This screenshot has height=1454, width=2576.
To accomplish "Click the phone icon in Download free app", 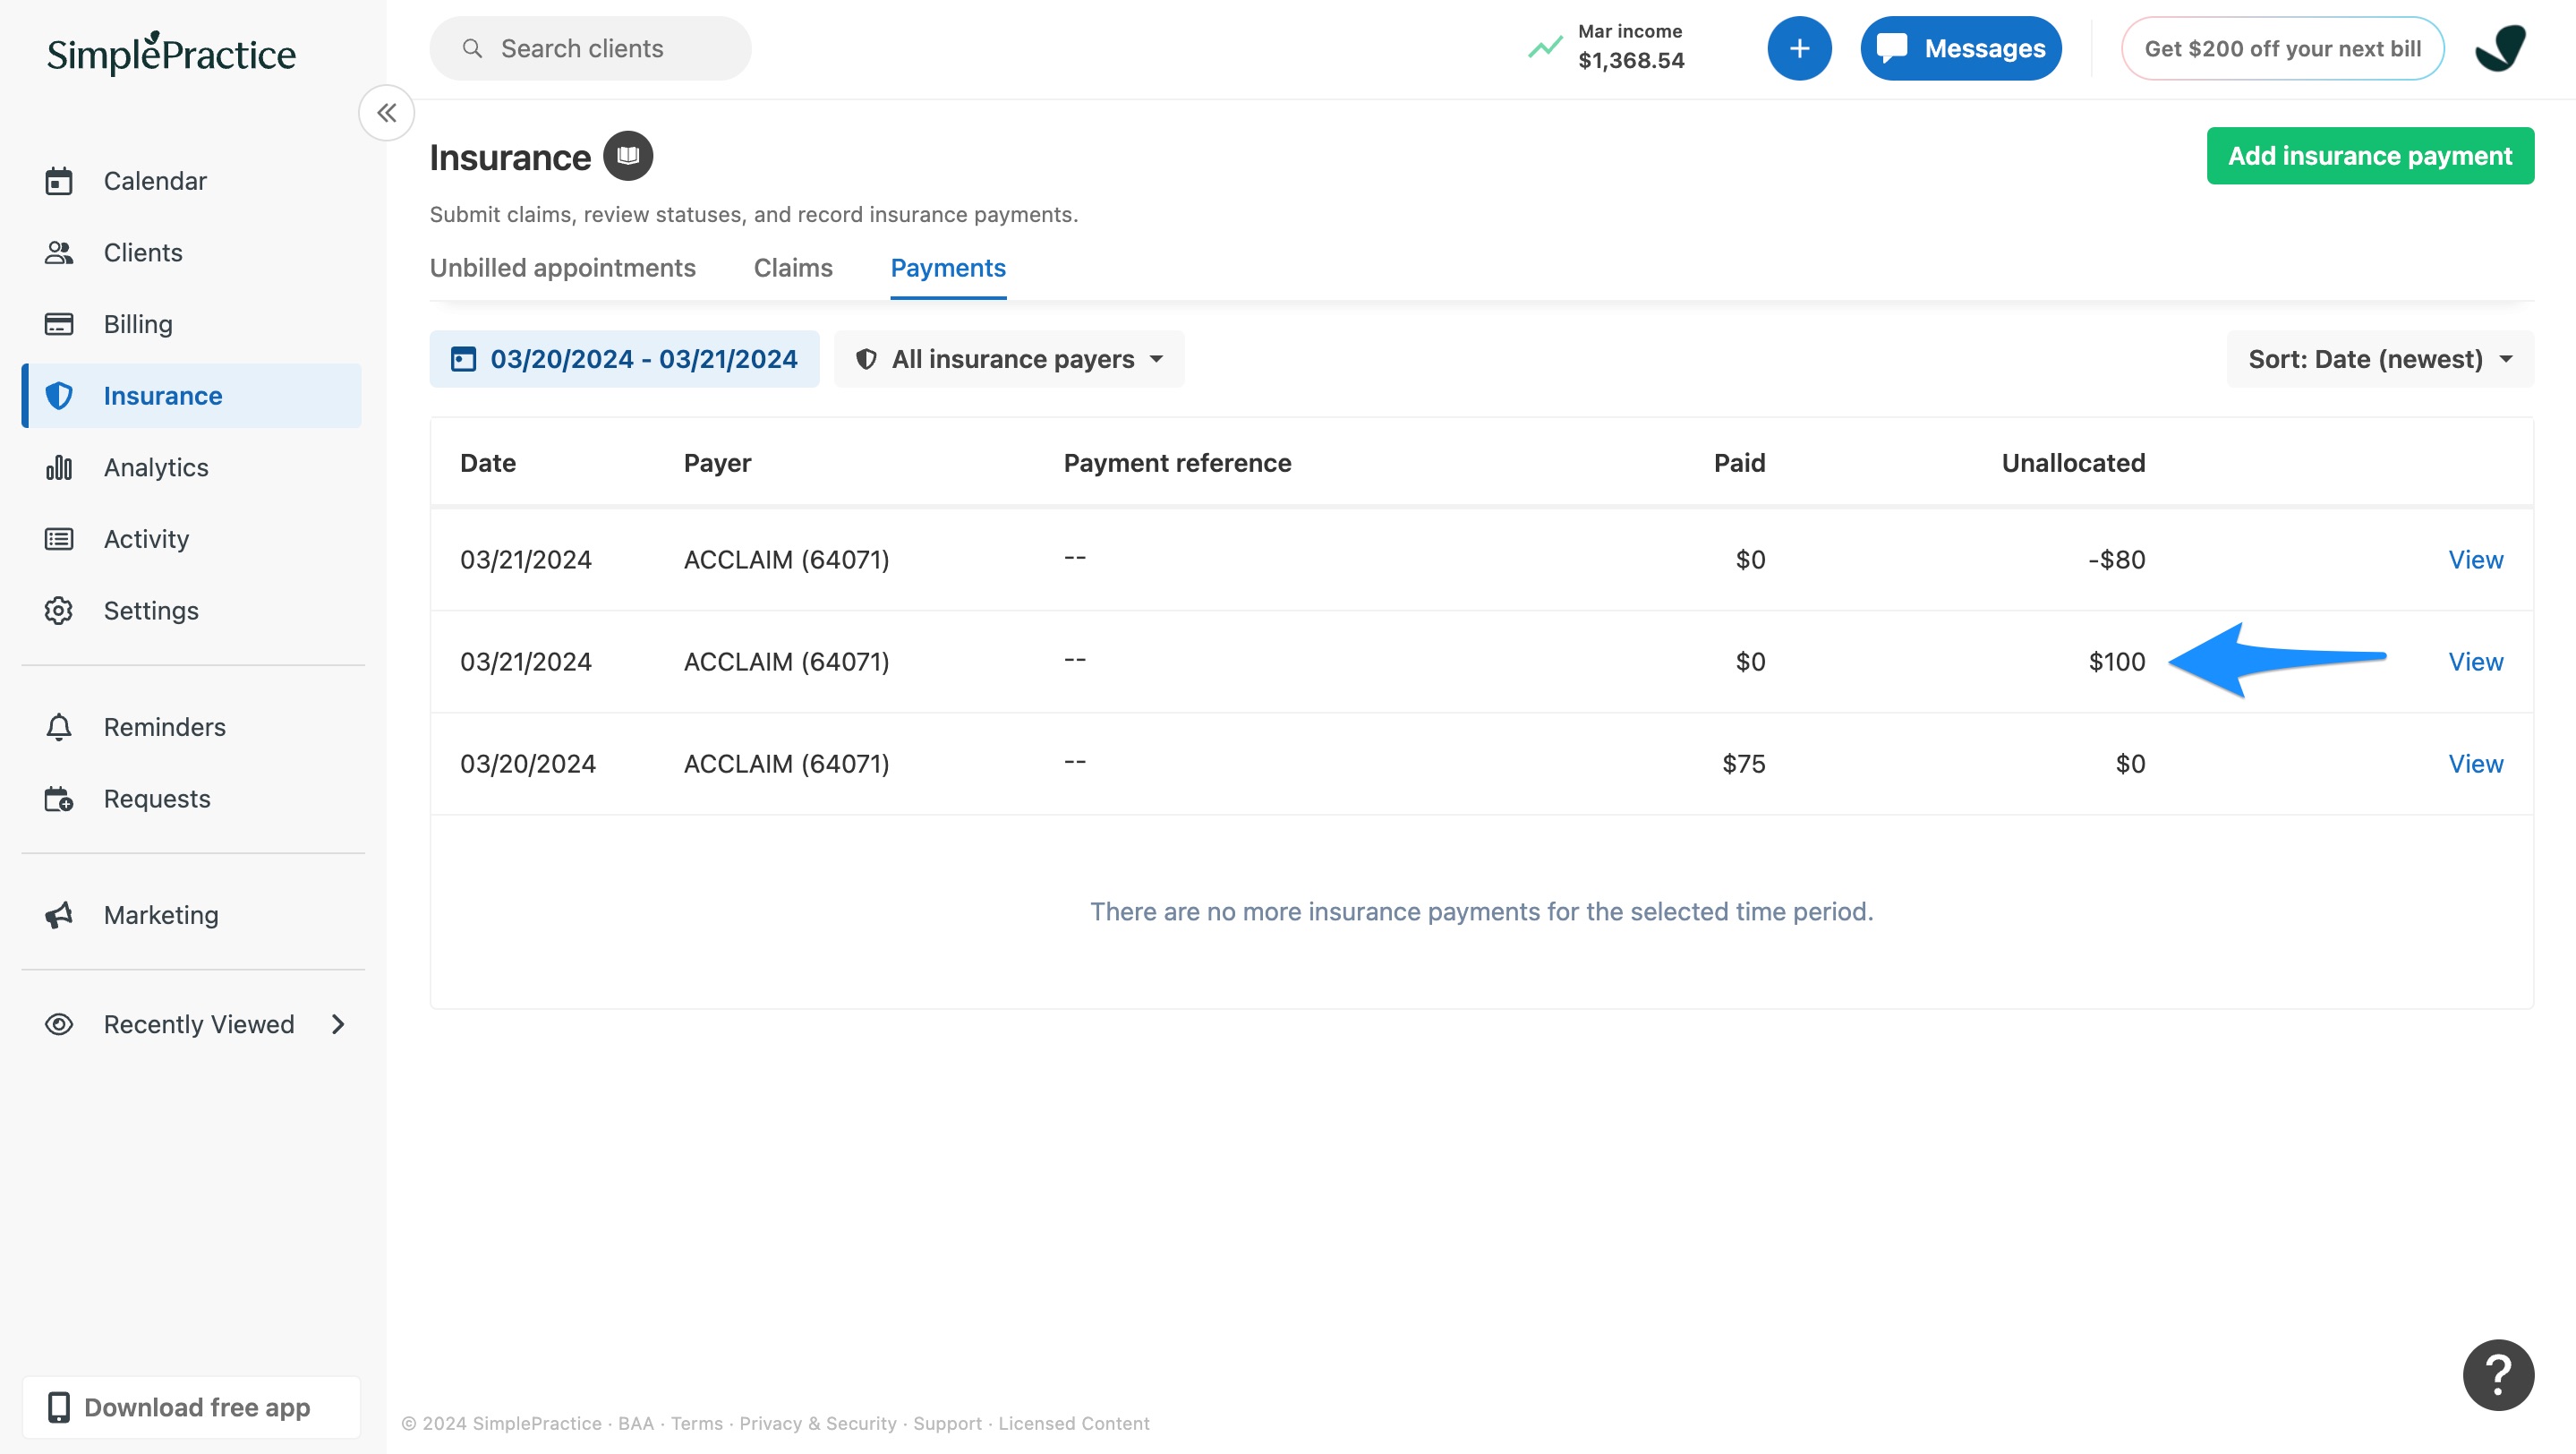I will (x=59, y=1407).
